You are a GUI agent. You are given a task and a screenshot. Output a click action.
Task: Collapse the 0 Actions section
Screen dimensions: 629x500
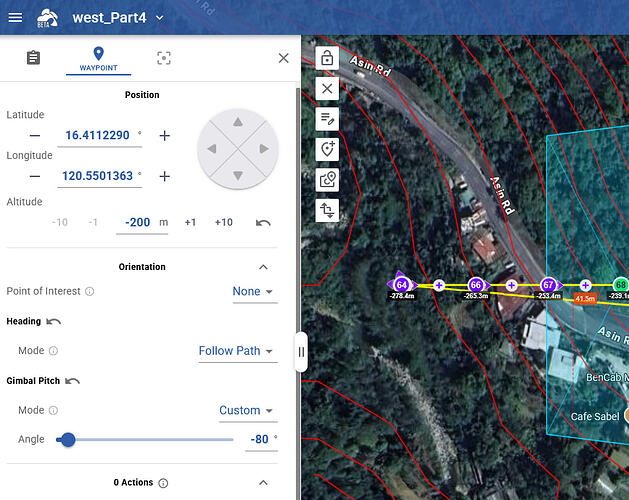[263, 483]
